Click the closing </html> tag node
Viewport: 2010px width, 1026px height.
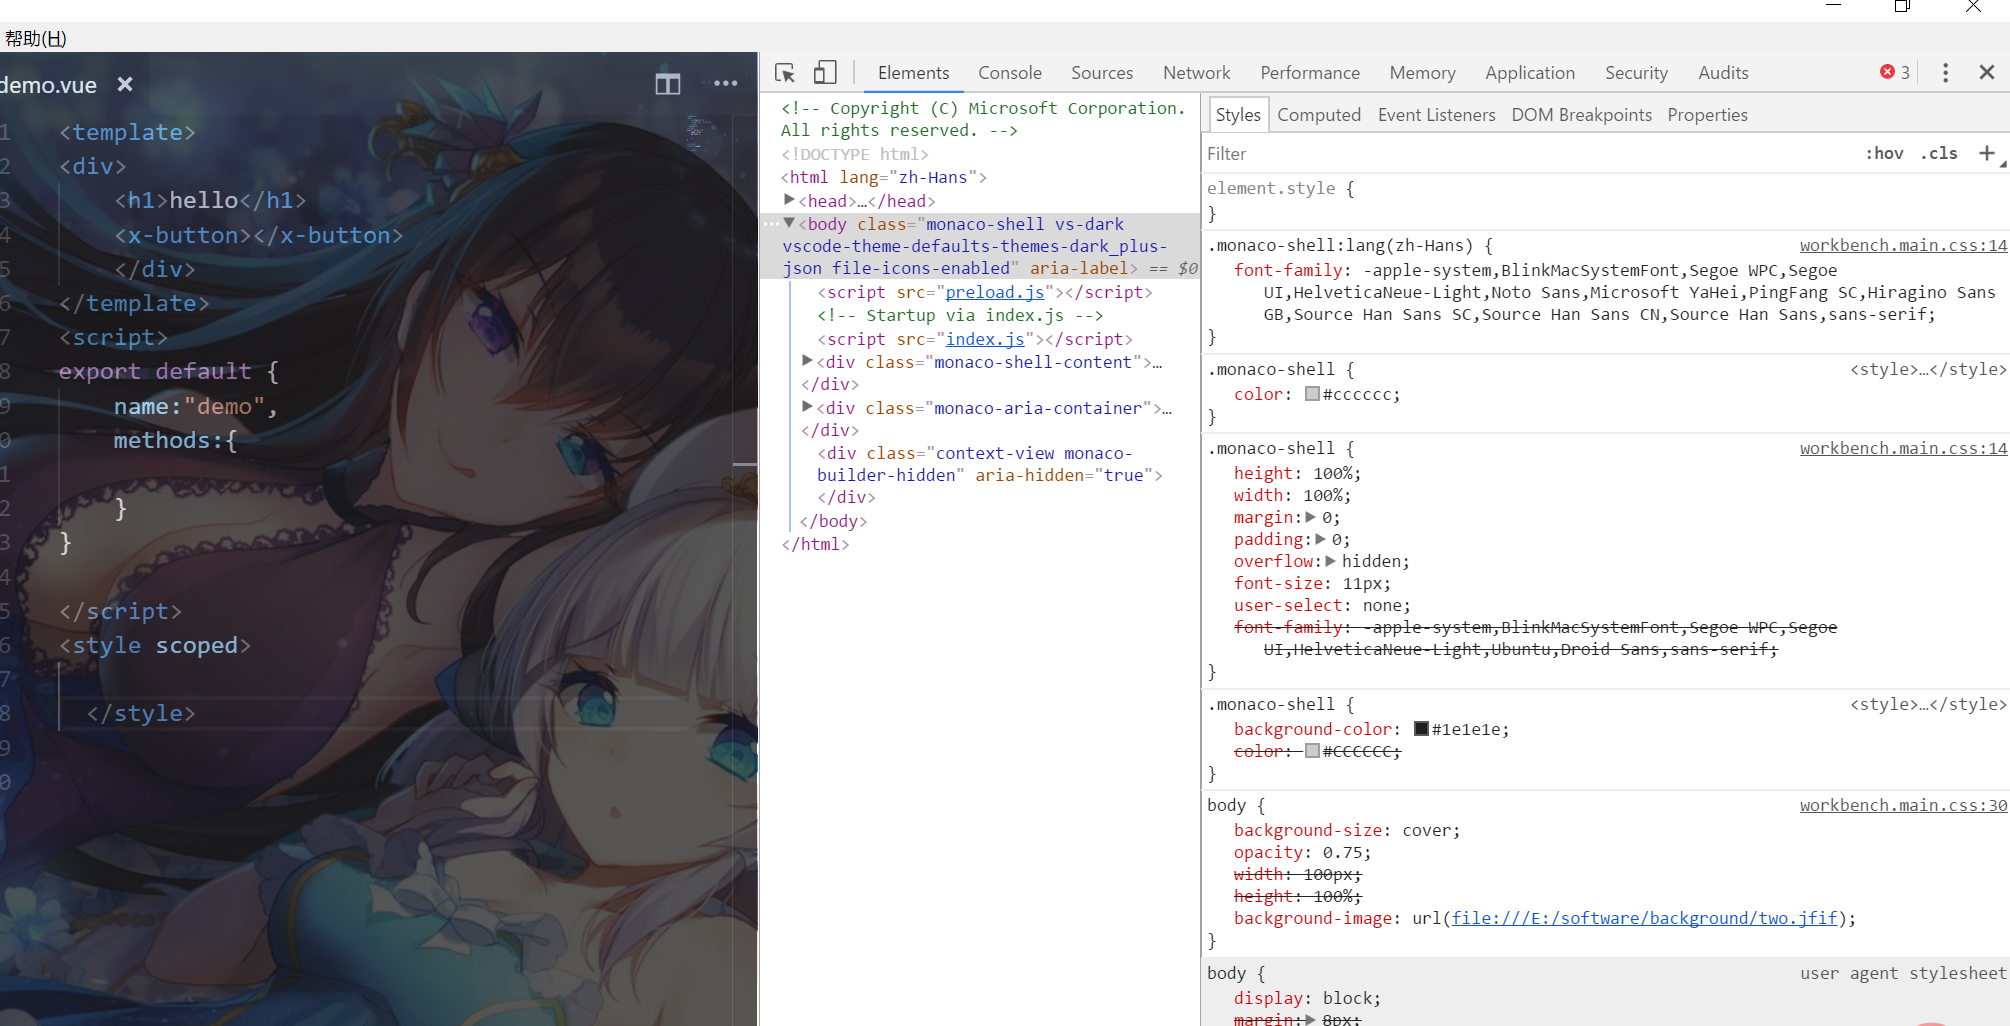click(815, 544)
